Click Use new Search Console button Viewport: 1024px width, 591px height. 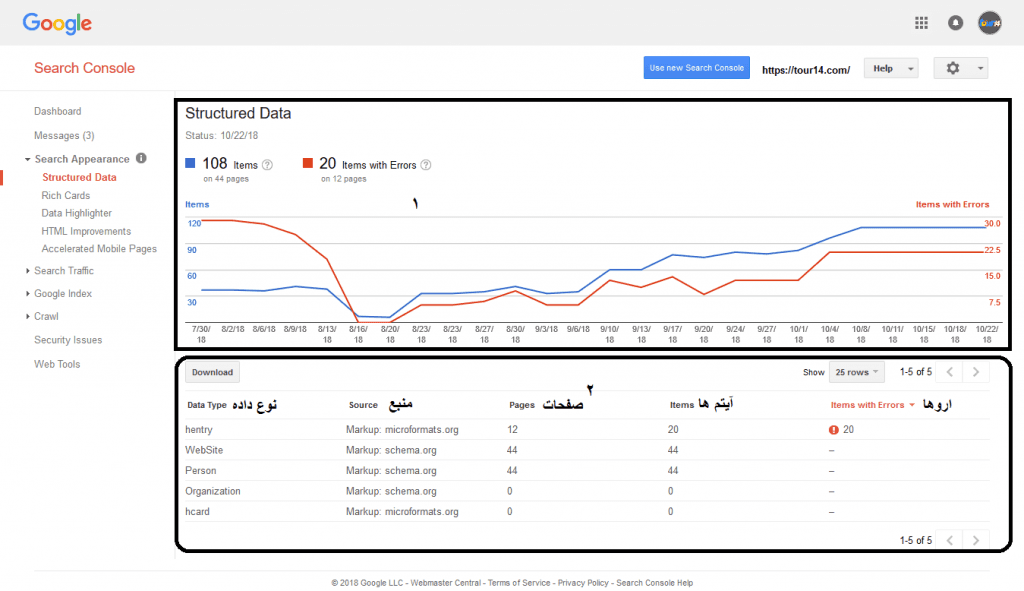click(696, 68)
